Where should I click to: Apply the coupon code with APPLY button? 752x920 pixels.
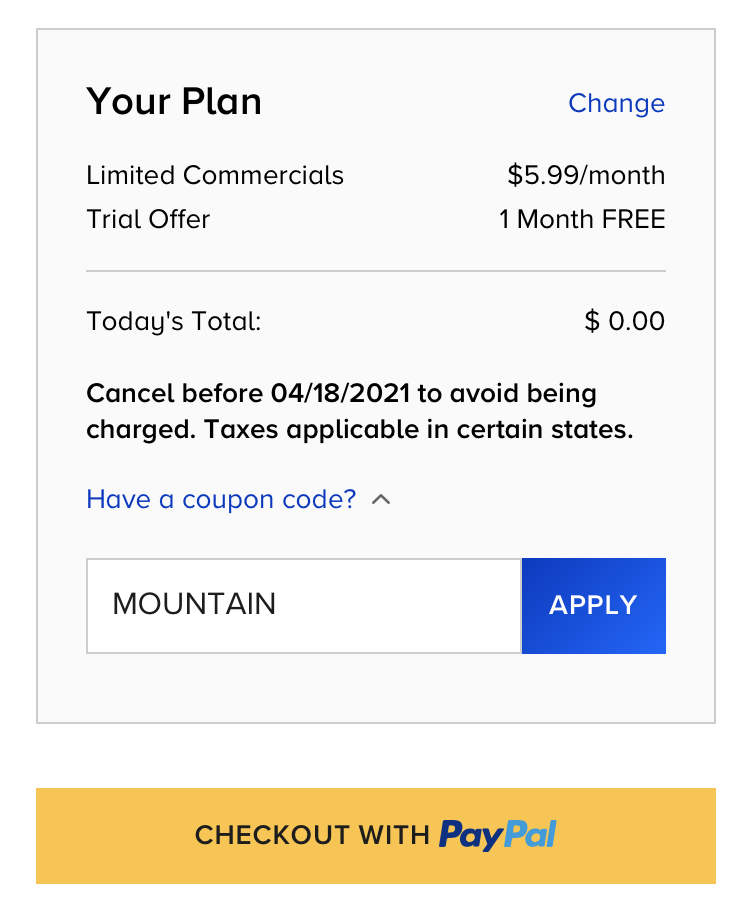594,606
